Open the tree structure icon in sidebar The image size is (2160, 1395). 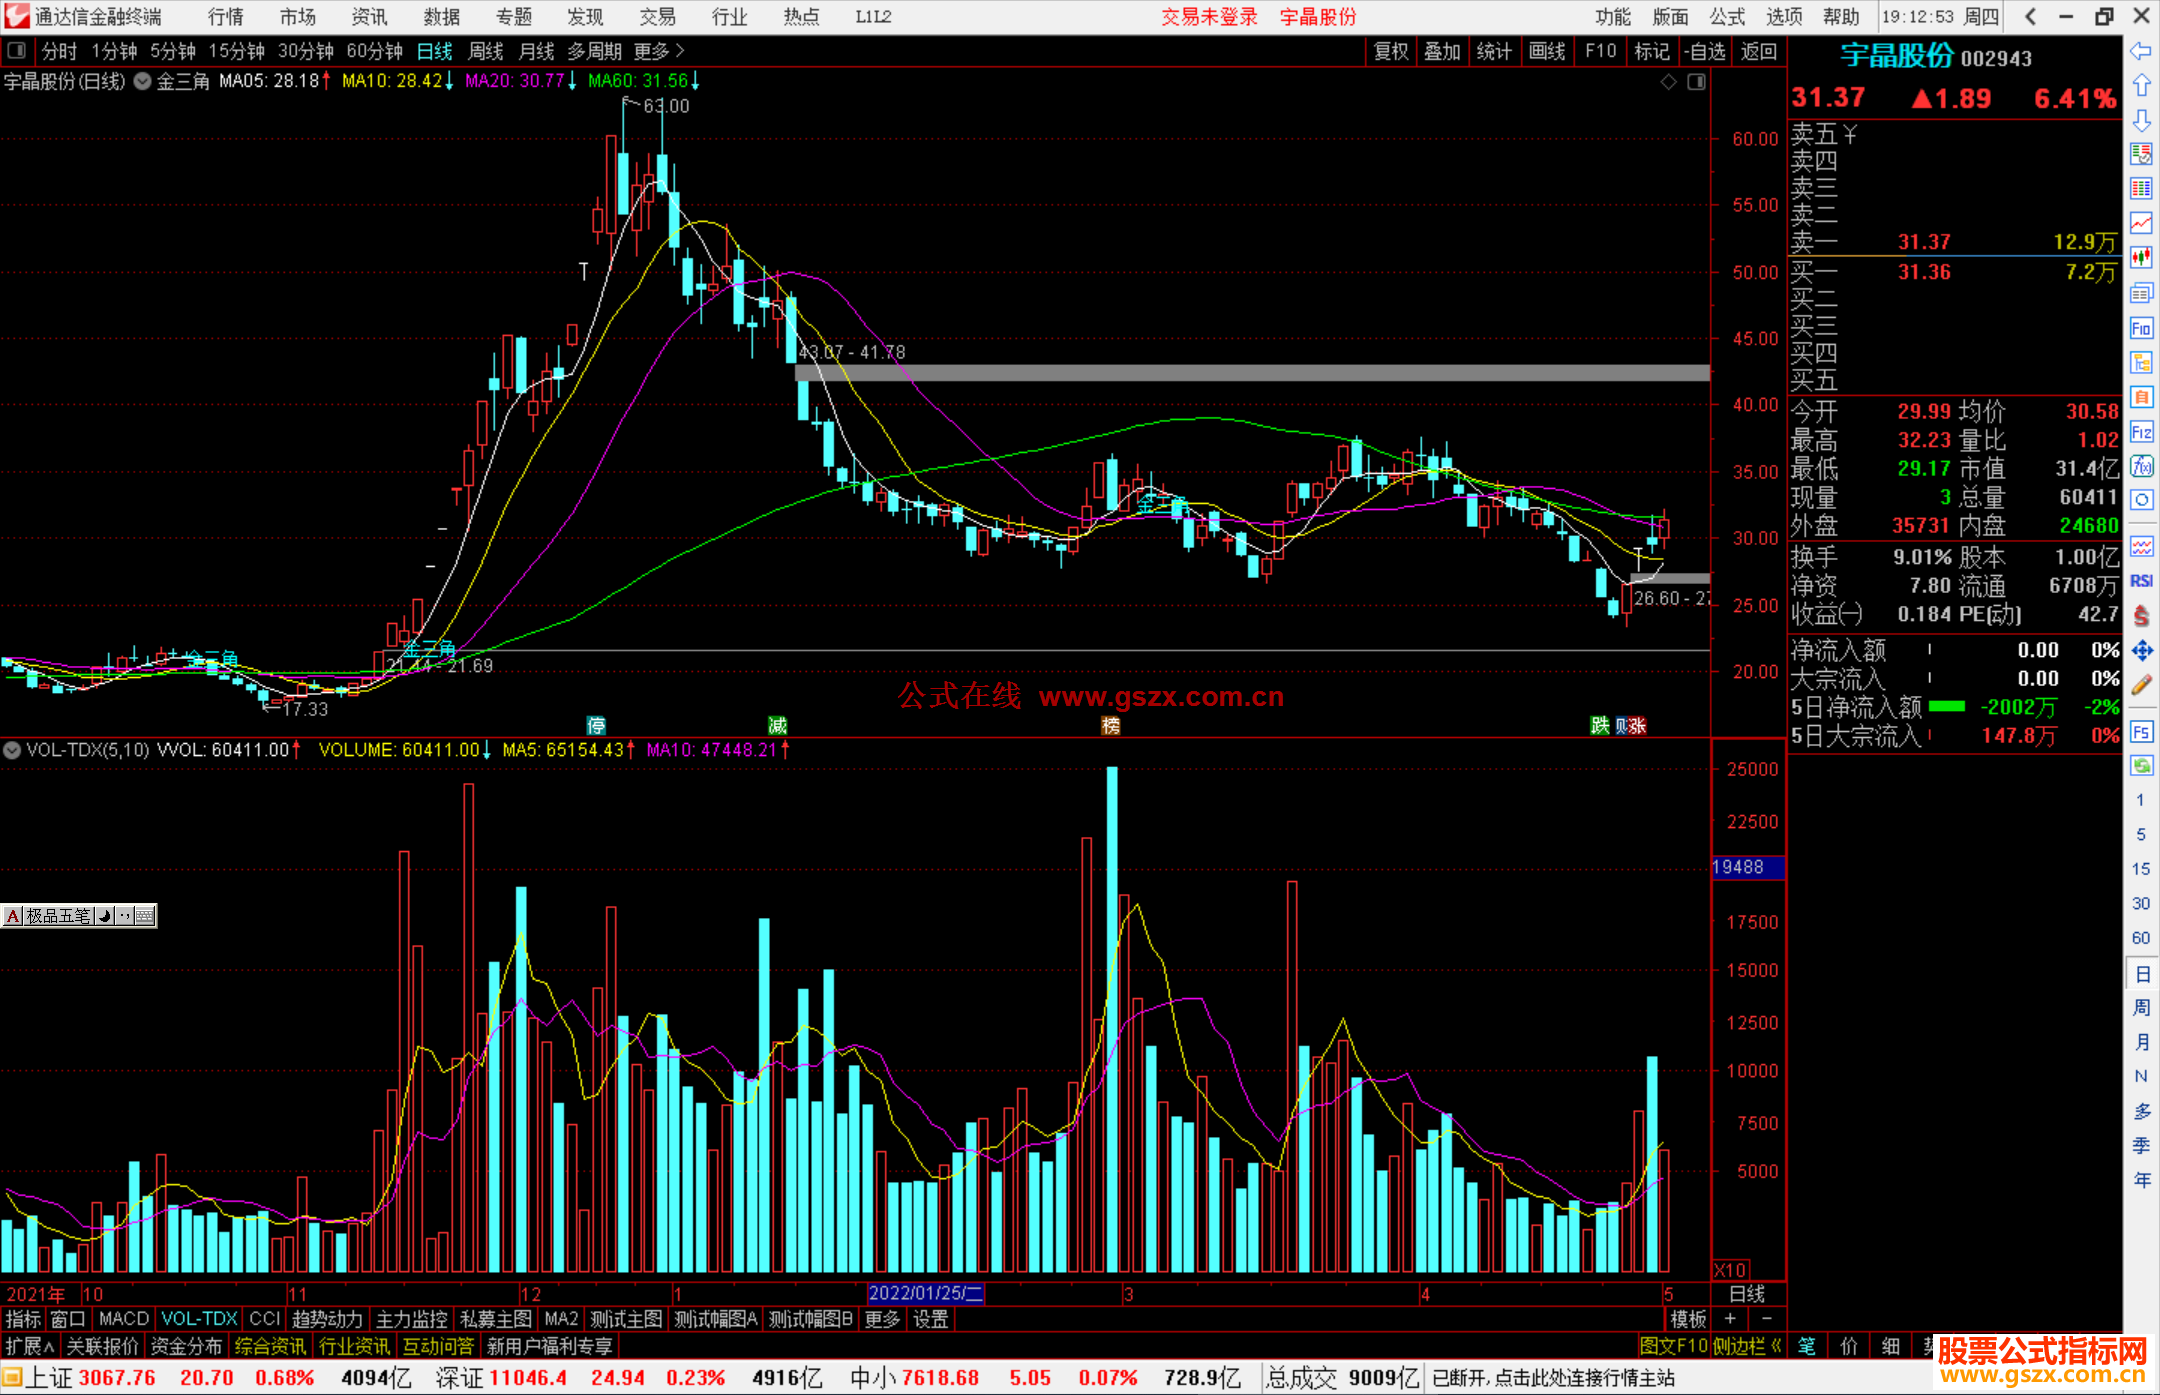pos(2141,363)
